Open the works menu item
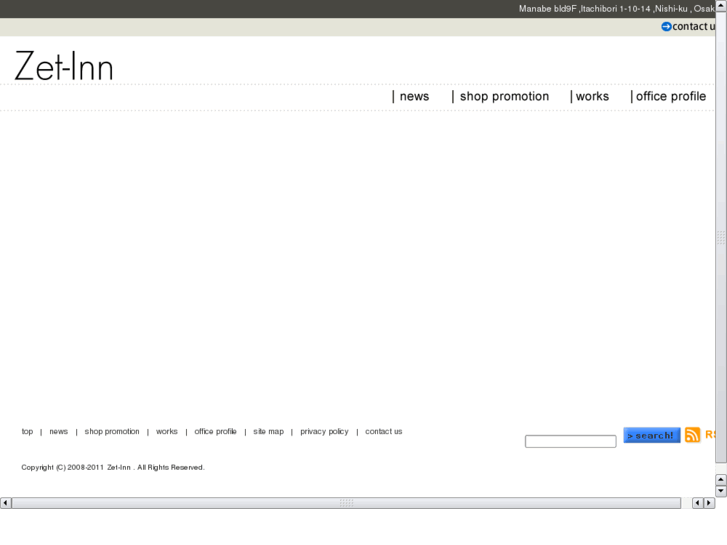The width and height of the screenshot is (727, 545). point(592,96)
